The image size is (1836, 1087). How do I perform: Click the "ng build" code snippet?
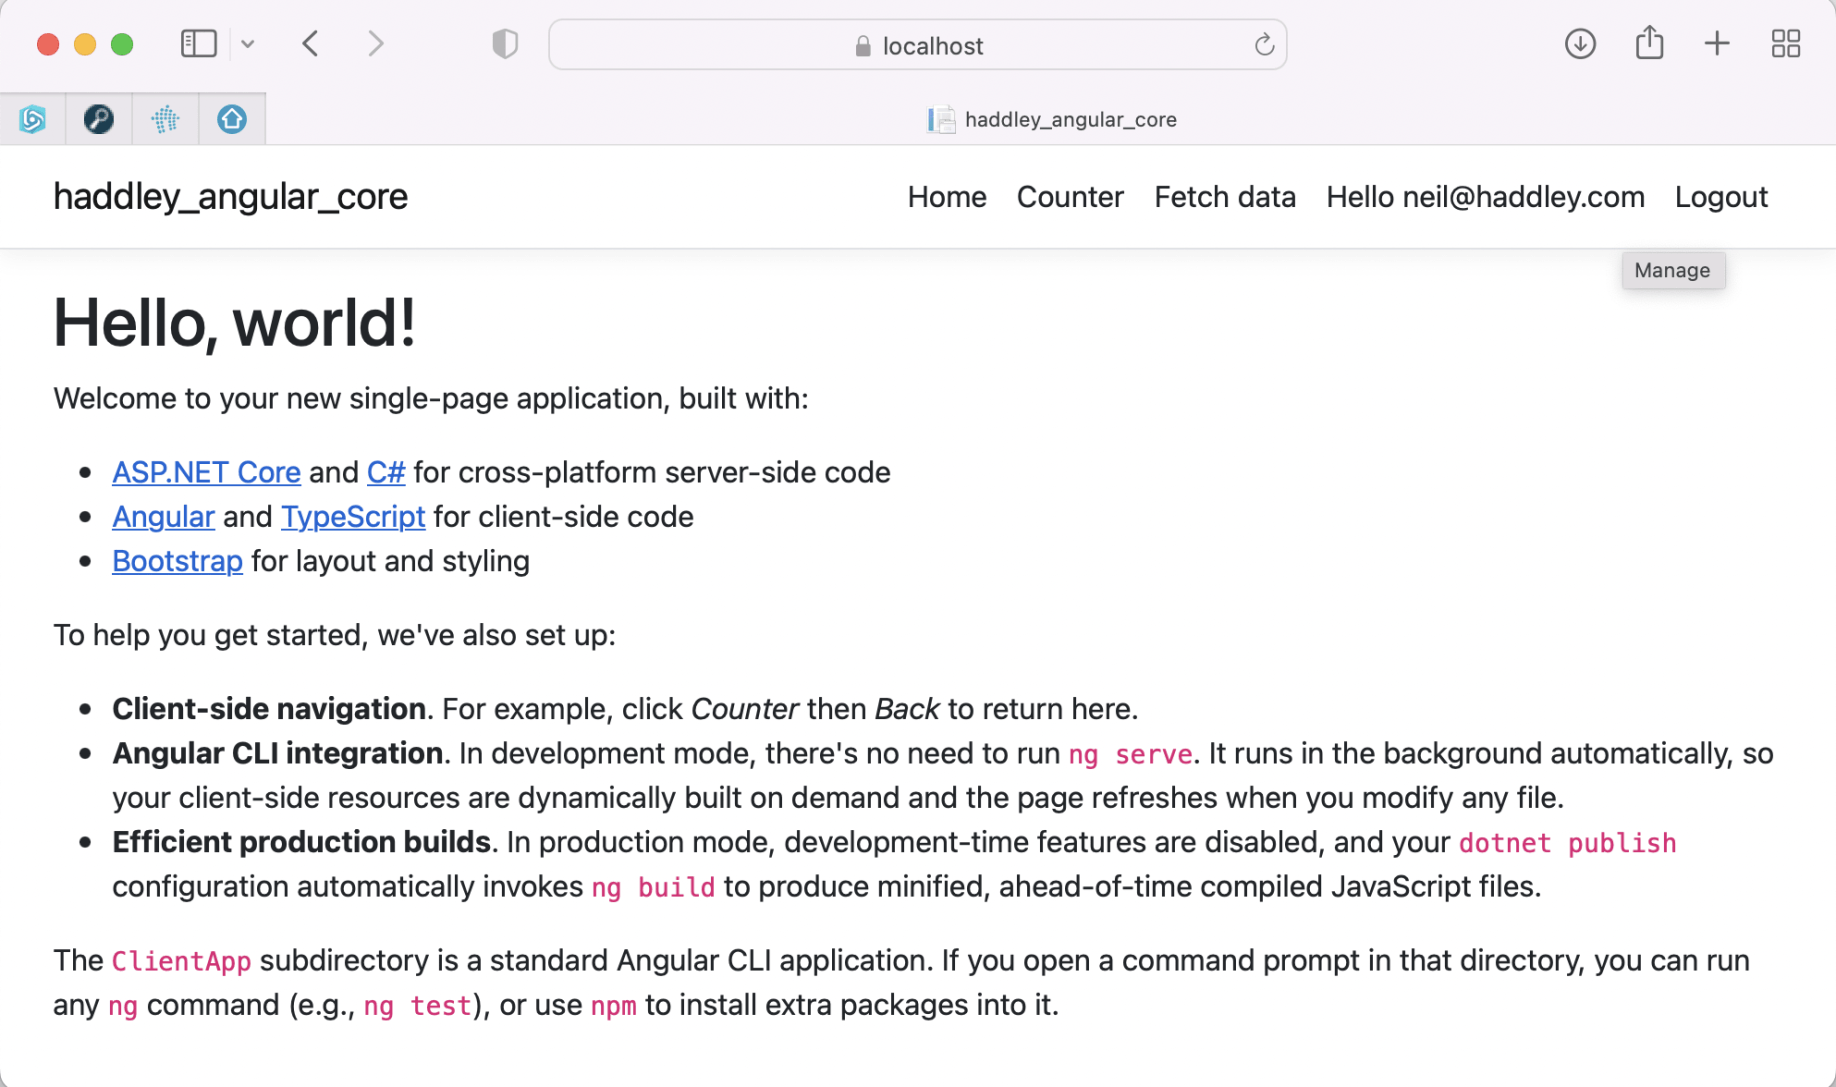pyautogui.click(x=653, y=887)
